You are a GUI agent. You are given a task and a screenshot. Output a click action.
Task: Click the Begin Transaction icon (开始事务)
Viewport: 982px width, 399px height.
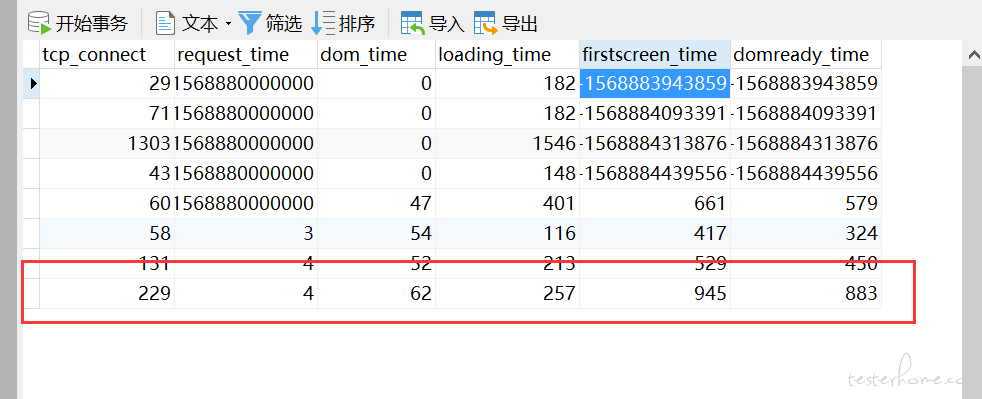[x=39, y=23]
